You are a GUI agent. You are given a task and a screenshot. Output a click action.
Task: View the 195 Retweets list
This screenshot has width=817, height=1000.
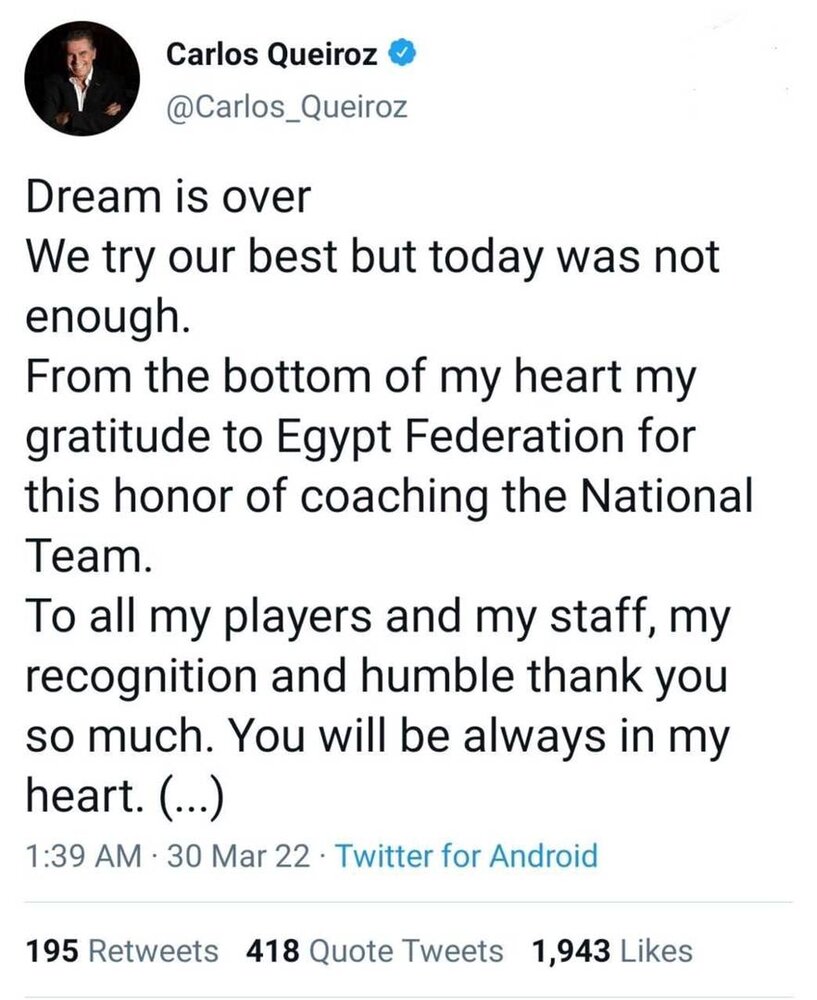(x=120, y=950)
